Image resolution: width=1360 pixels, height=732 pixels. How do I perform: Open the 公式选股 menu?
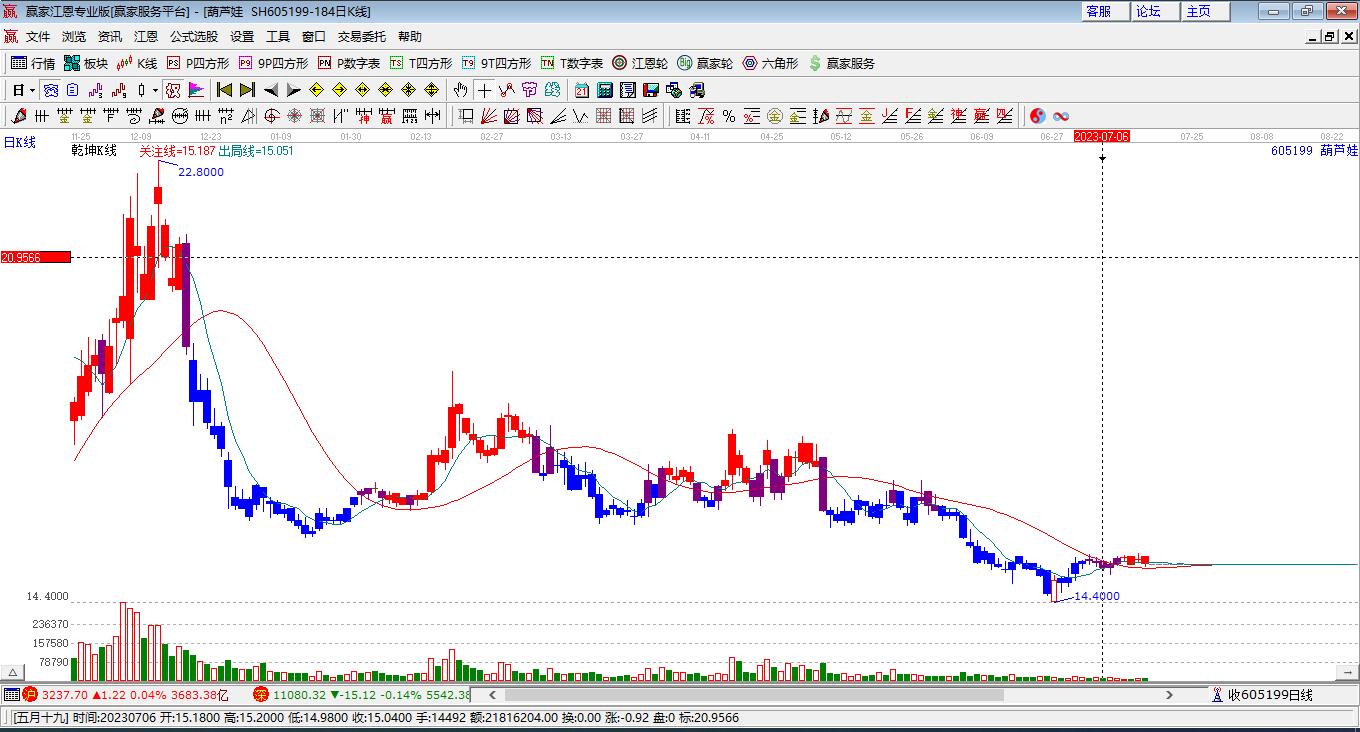[x=194, y=37]
